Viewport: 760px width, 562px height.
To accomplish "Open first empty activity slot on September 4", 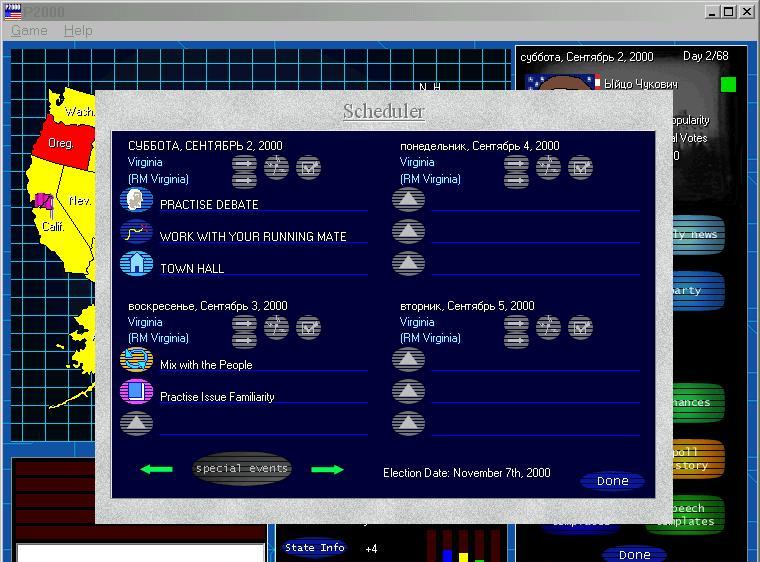I will pyautogui.click(x=408, y=201).
